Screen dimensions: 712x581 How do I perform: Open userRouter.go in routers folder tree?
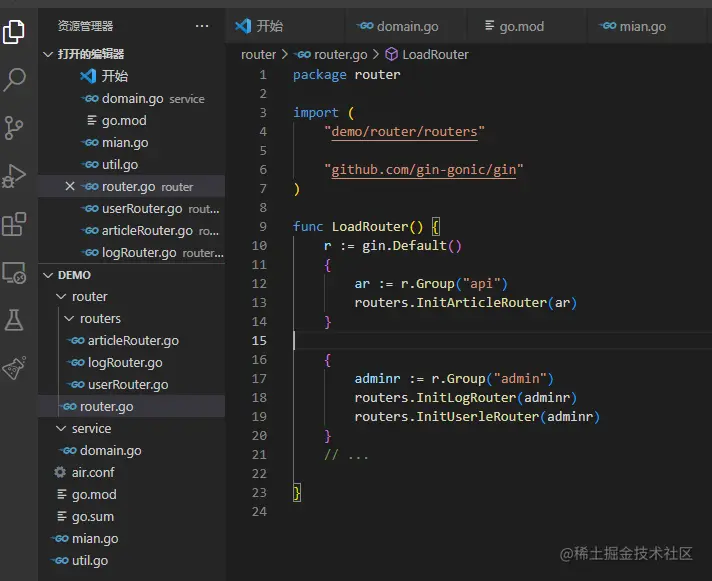pos(132,384)
